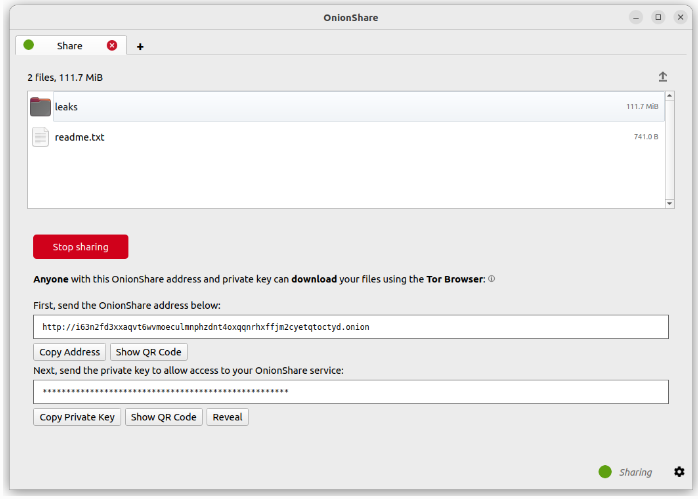This screenshot has height=499, width=698.
Task: Click the masked private key field
Action: 350,392
